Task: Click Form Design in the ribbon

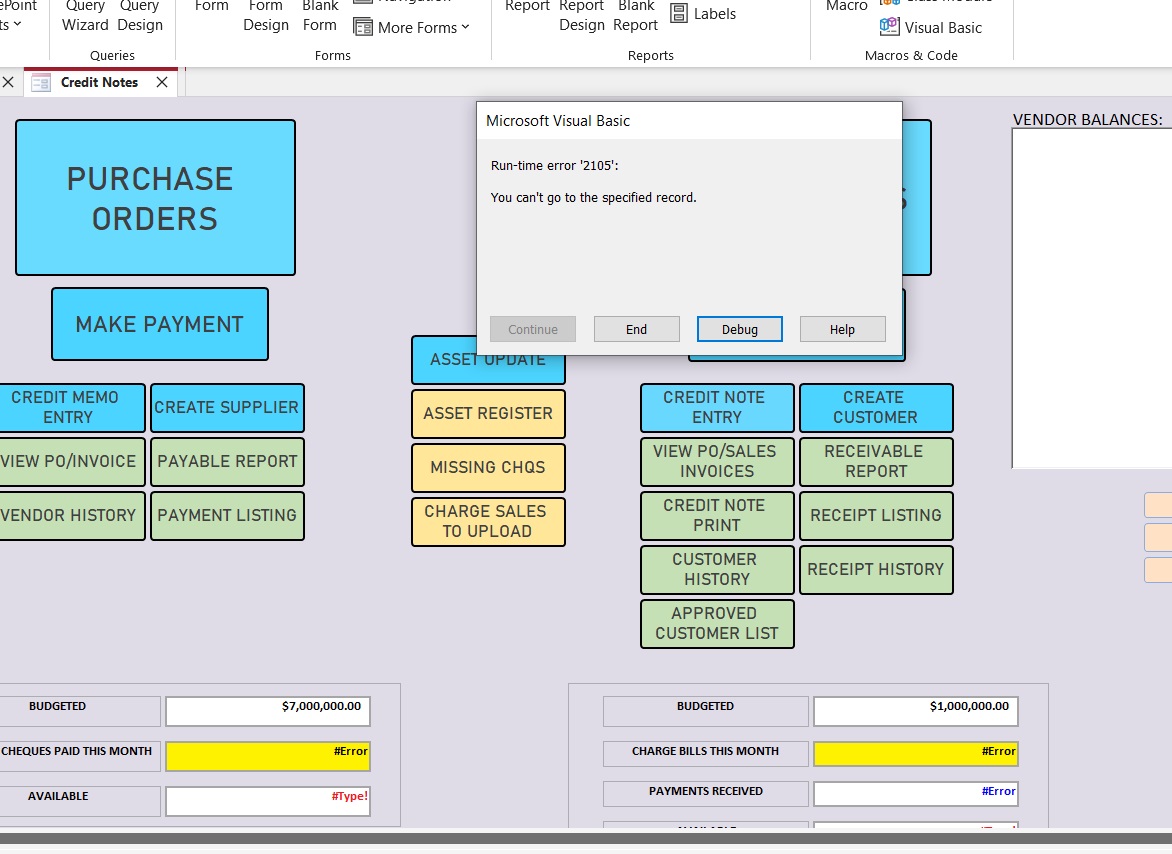Action: 266,16
